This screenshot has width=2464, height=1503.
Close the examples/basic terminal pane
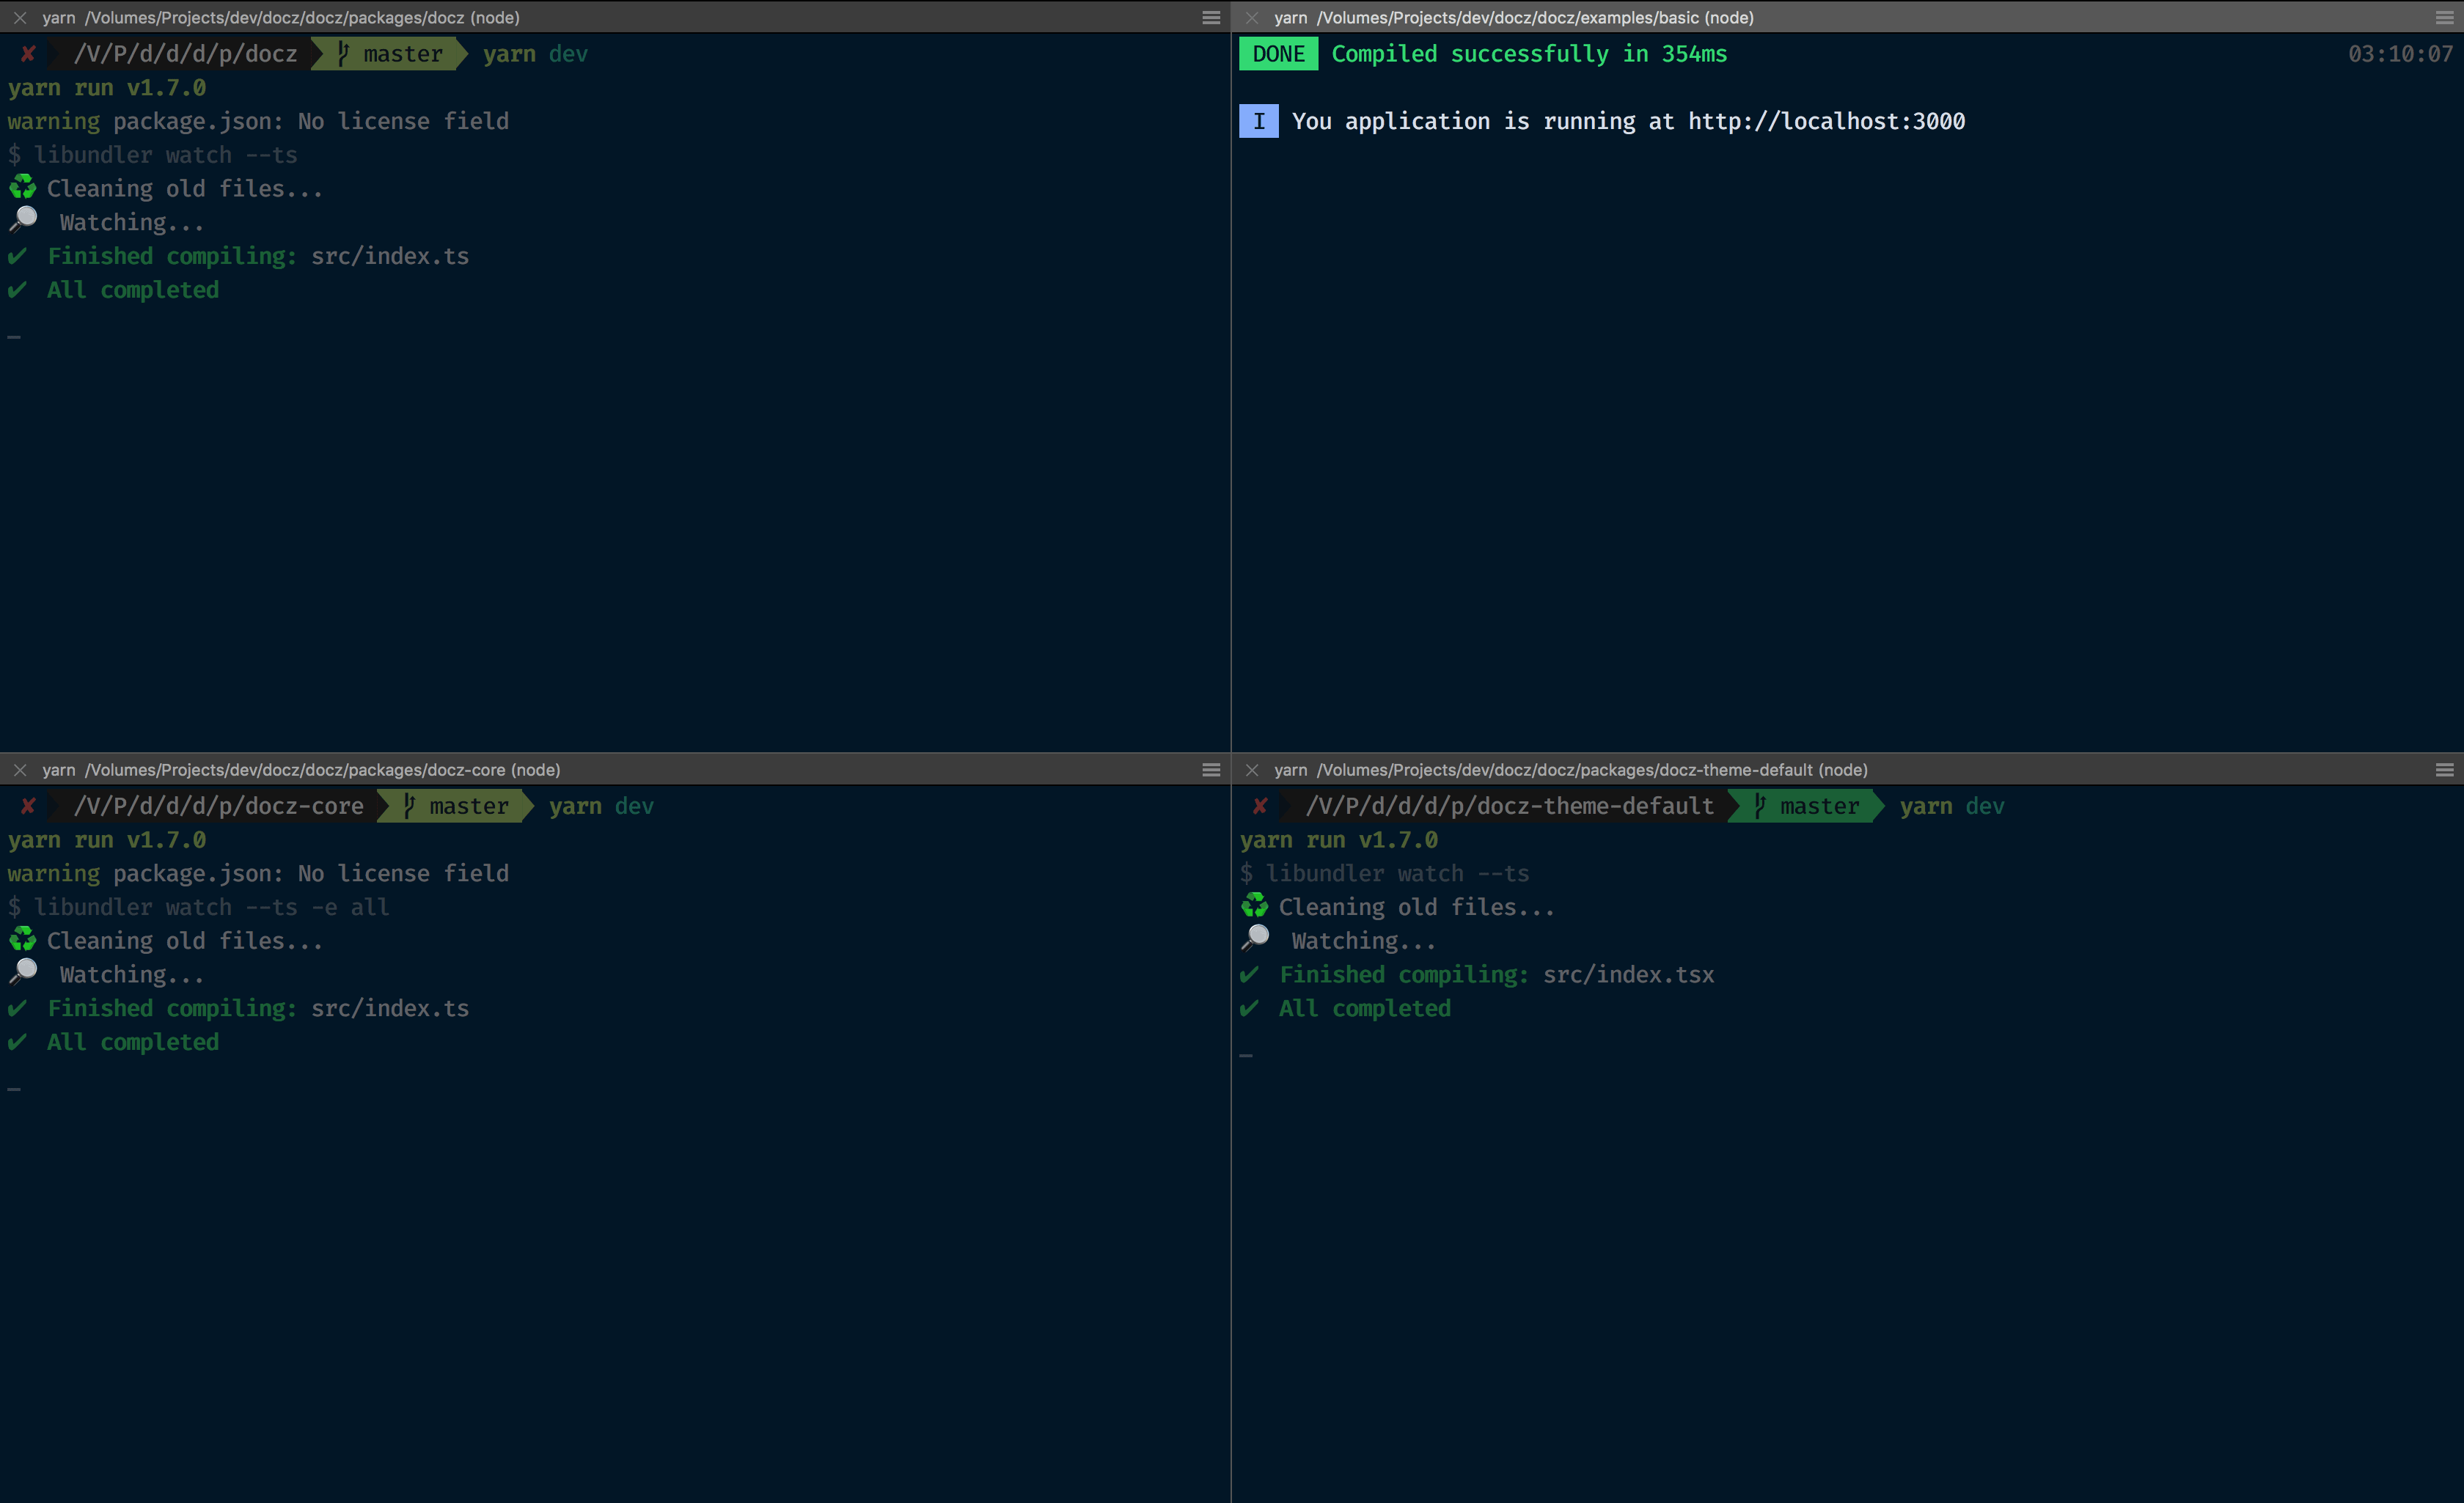tap(1251, 18)
